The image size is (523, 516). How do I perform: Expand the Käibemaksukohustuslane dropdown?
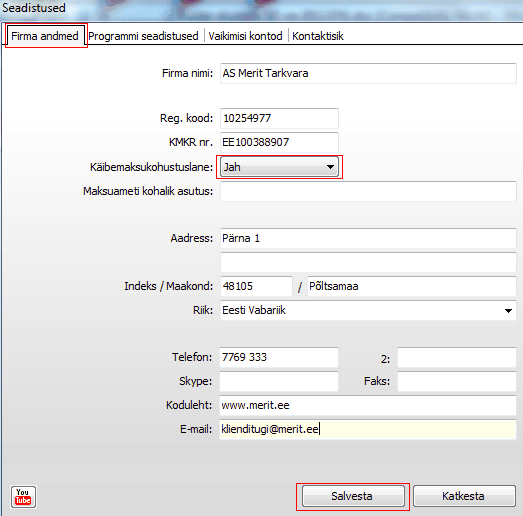tap(279, 167)
